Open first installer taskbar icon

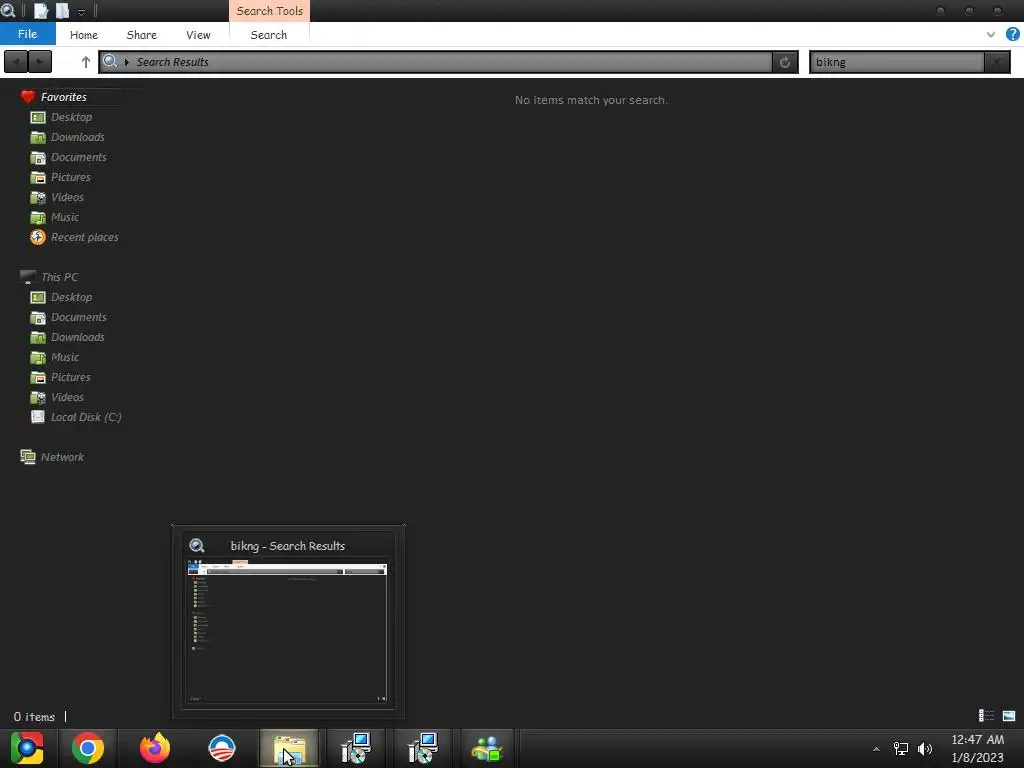[x=356, y=748]
